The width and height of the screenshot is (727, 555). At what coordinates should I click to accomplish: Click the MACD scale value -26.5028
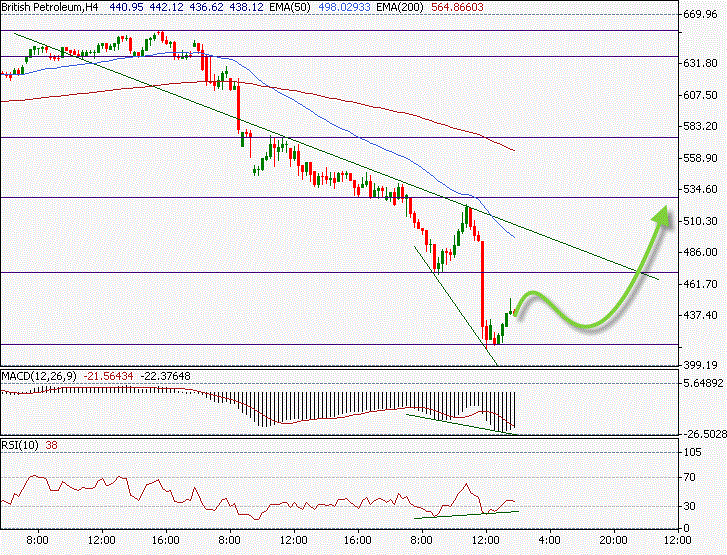[x=705, y=434]
